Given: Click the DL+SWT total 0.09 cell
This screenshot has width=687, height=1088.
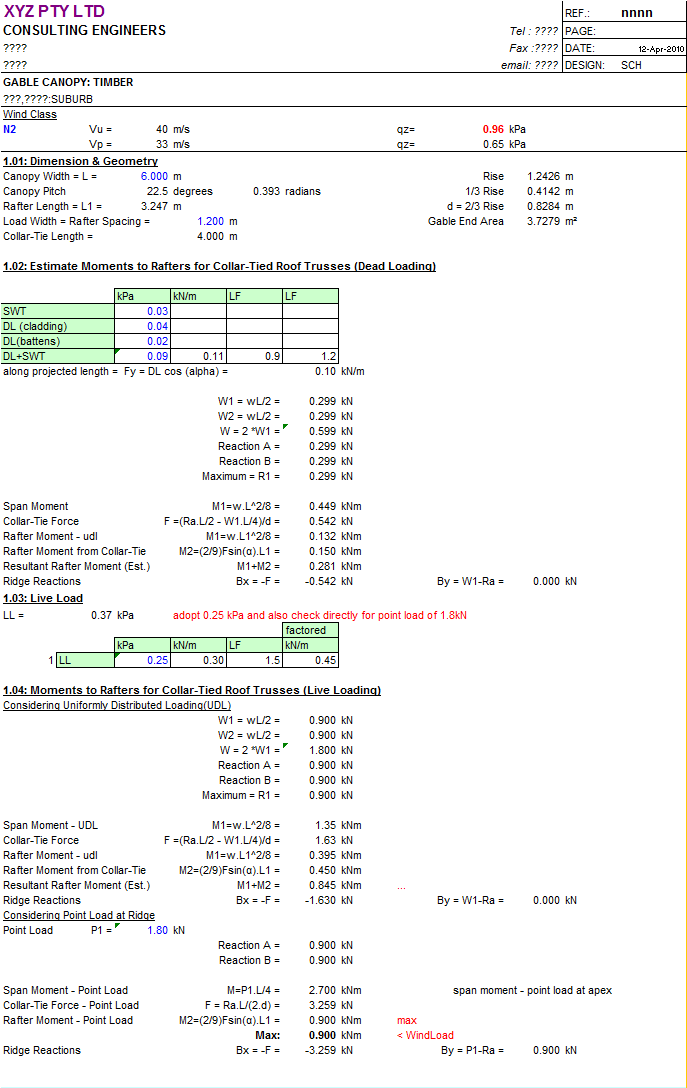Looking at the screenshot, I should click(x=142, y=356).
